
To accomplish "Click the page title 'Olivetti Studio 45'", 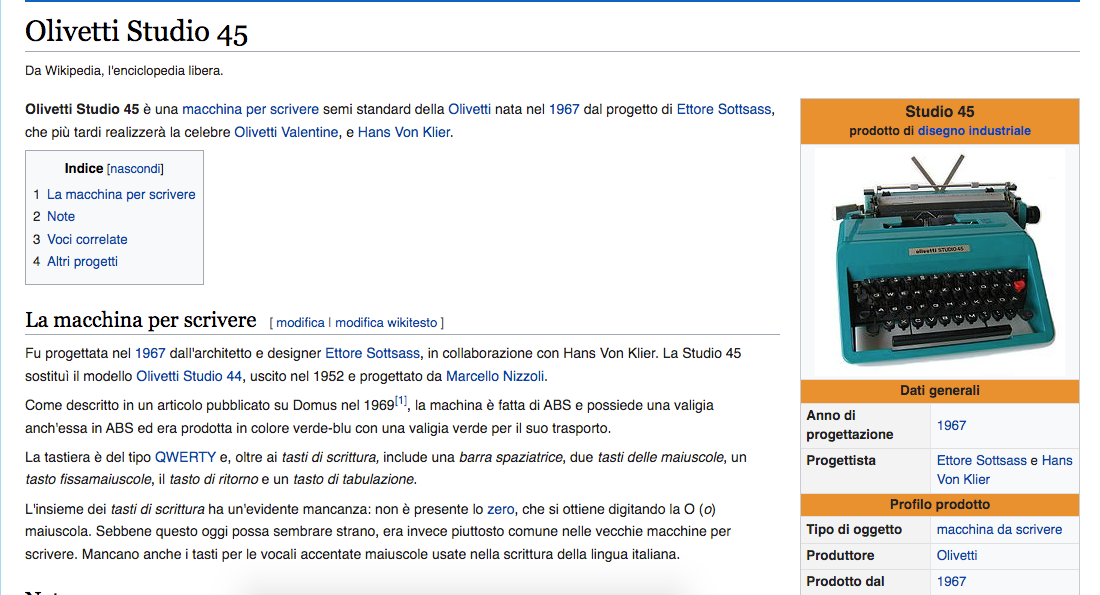I will coord(136,32).
